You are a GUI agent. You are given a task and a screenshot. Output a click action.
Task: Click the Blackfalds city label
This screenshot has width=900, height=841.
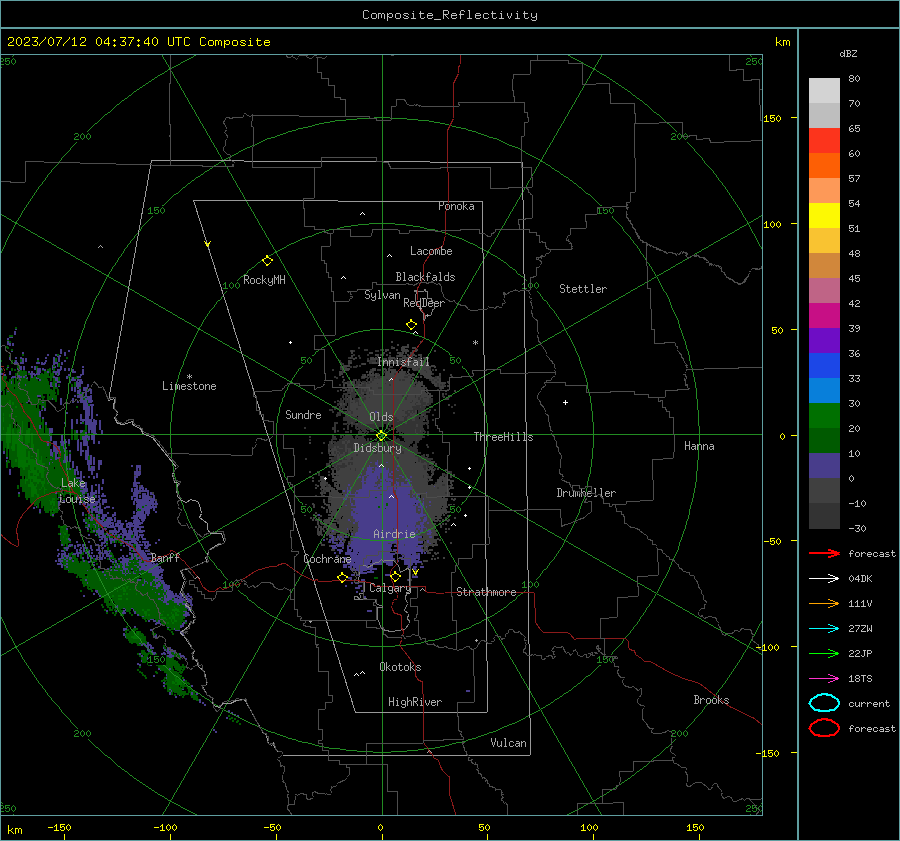tap(425, 277)
